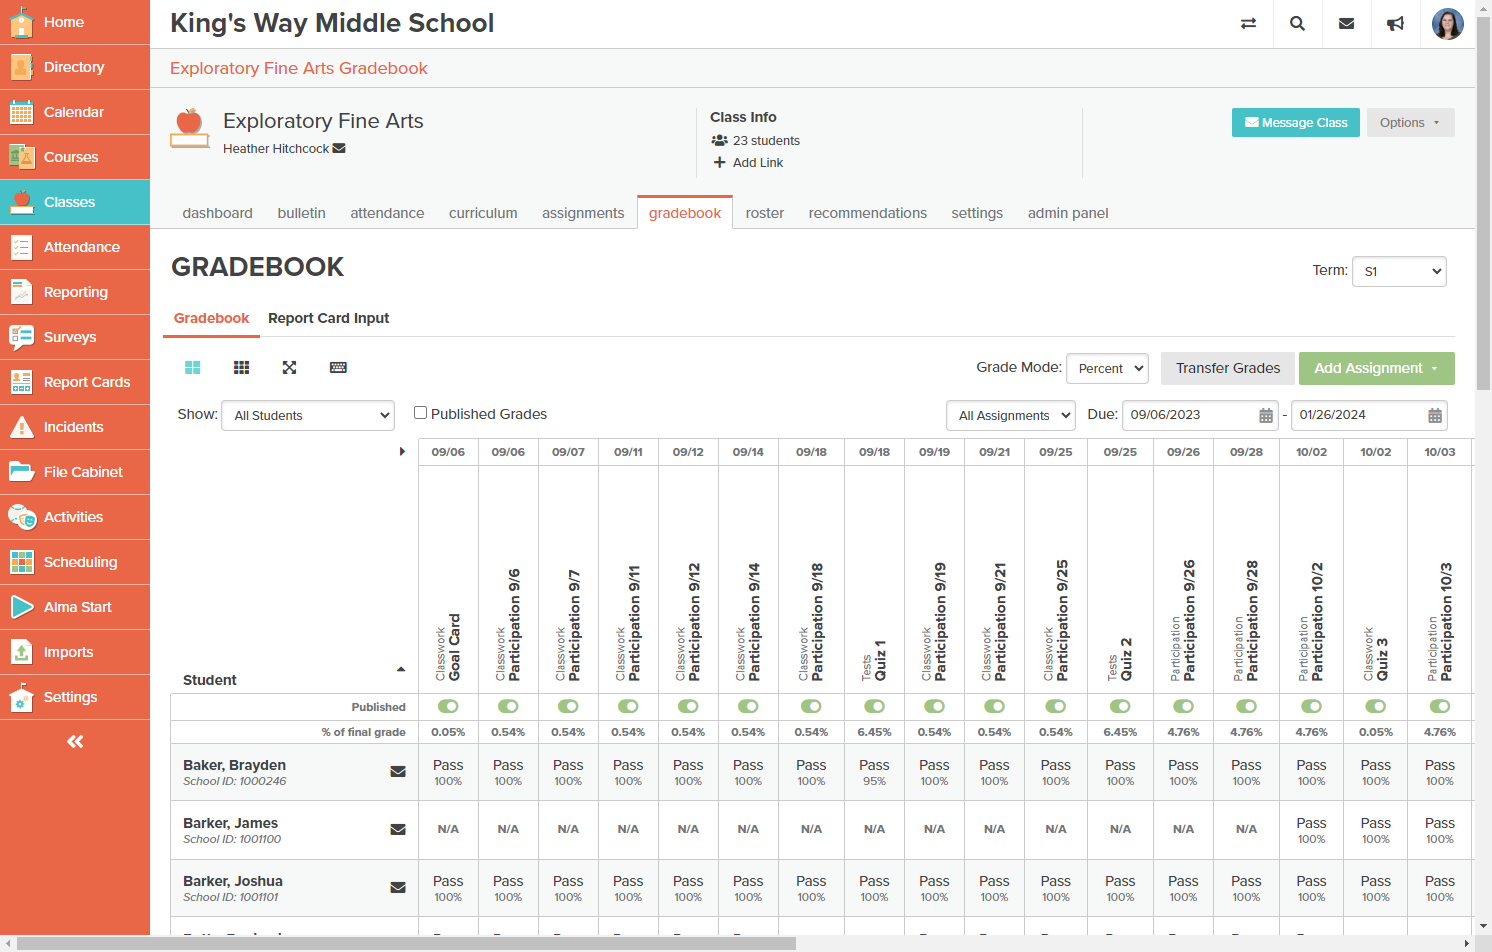This screenshot has width=1492, height=952.
Task: Click the Add Assignment button
Action: click(x=1377, y=368)
